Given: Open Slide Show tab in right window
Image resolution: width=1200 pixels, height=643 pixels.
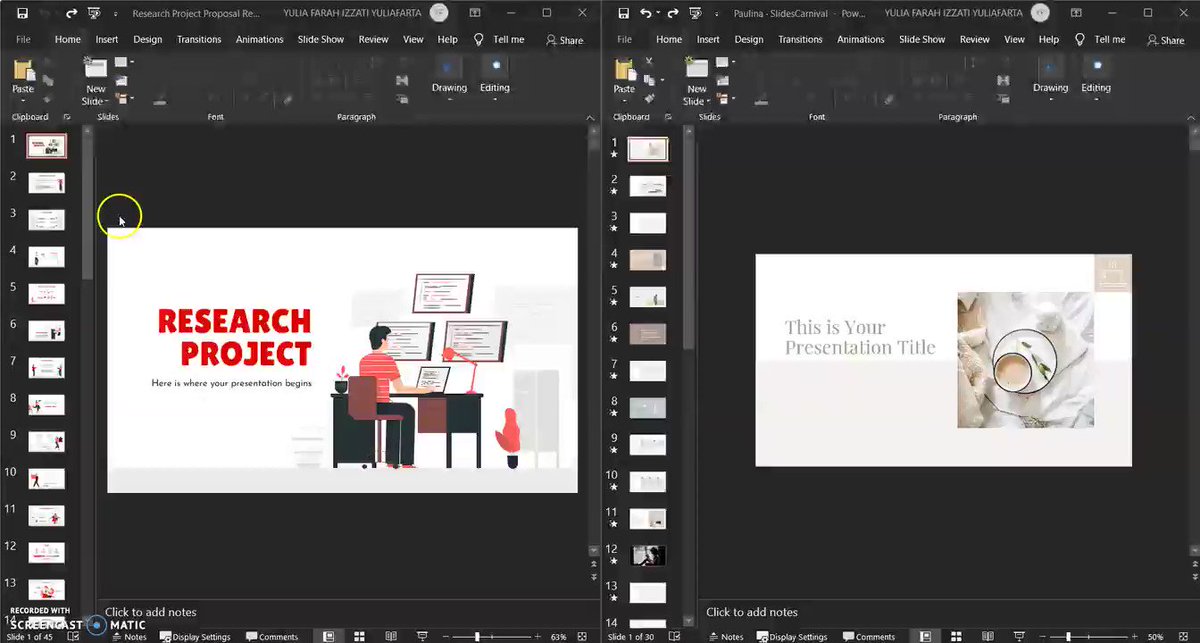Looking at the screenshot, I should (922, 39).
